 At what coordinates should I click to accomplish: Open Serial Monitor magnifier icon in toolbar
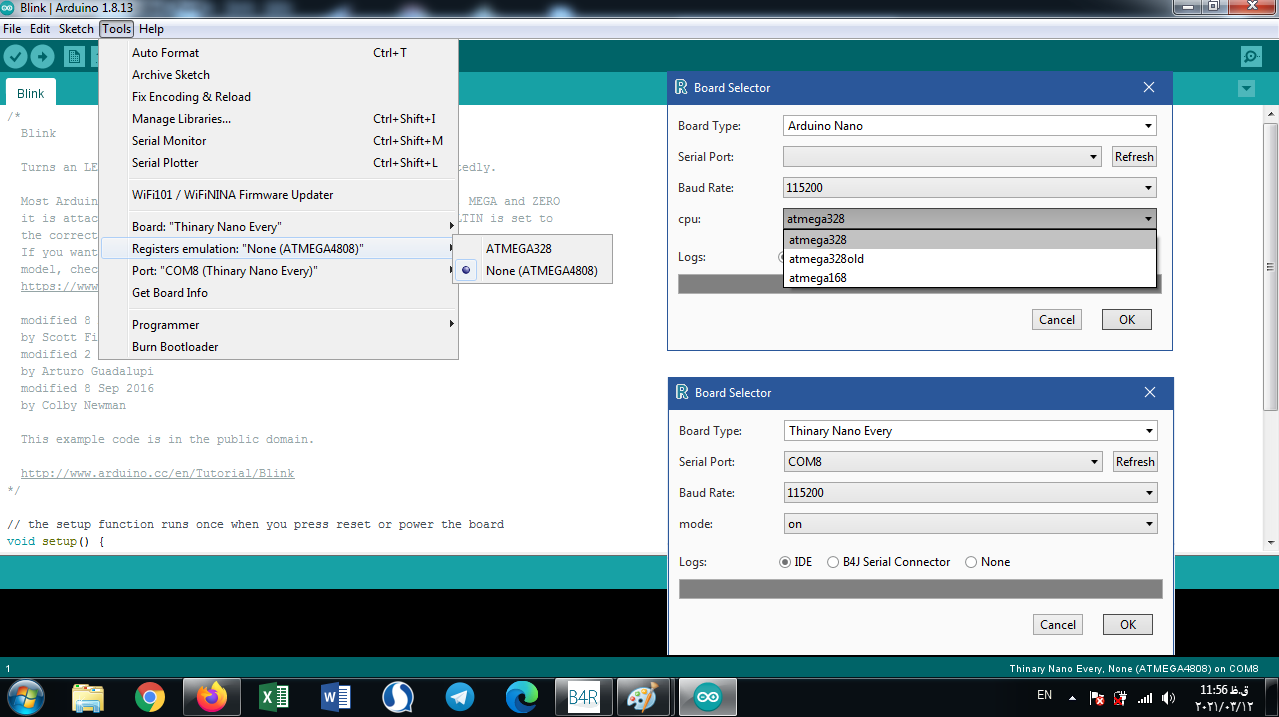tap(1250, 57)
